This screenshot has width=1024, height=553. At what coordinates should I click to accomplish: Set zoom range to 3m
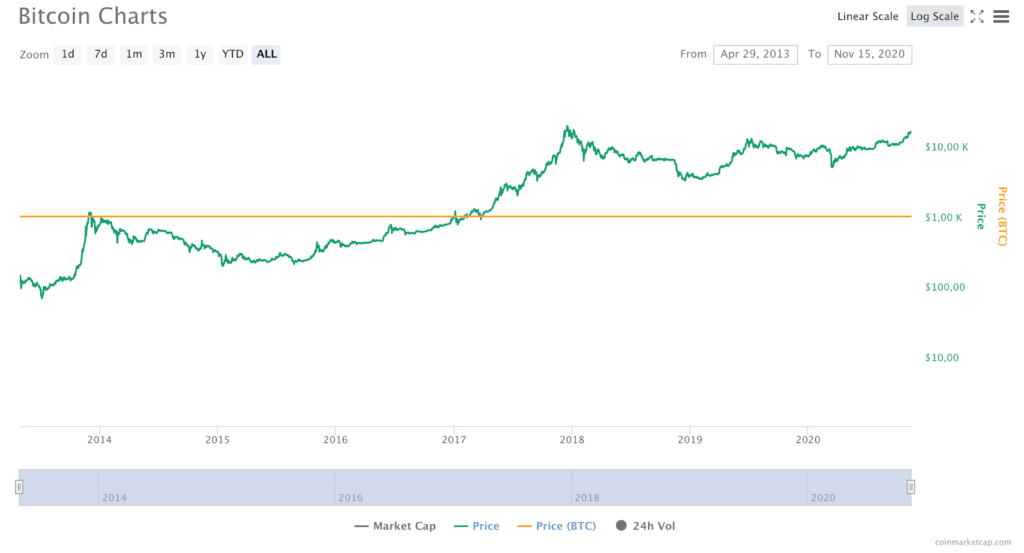[x=167, y=54]
